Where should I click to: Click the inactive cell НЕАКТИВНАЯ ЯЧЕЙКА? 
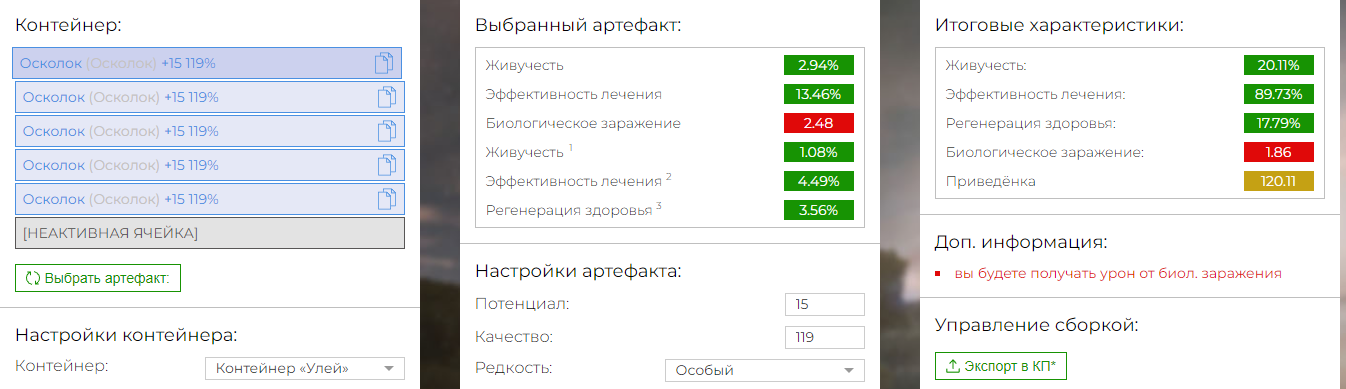coord(210,233)
